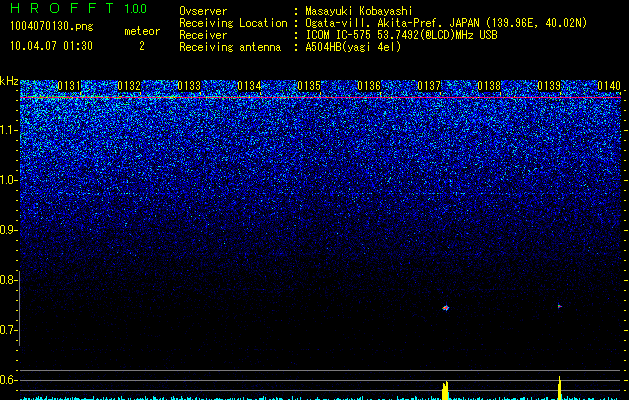
Task: Click the A504HB(yagi 4el) antenna text
Action: [x=353, y=47]
